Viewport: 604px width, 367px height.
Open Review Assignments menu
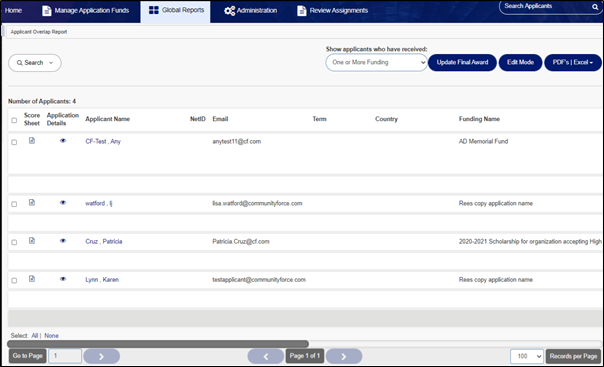333,10
